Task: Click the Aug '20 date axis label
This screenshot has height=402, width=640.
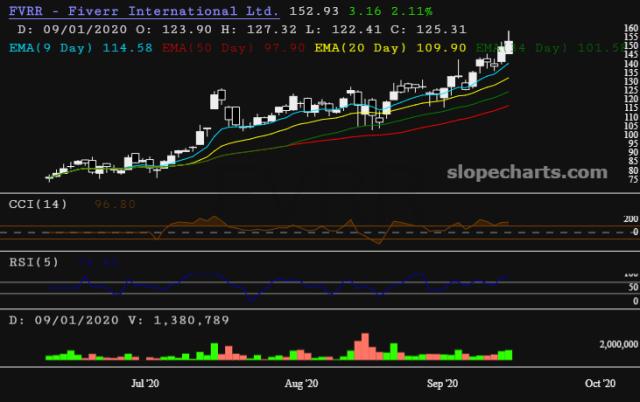Action: pos(301,384)
